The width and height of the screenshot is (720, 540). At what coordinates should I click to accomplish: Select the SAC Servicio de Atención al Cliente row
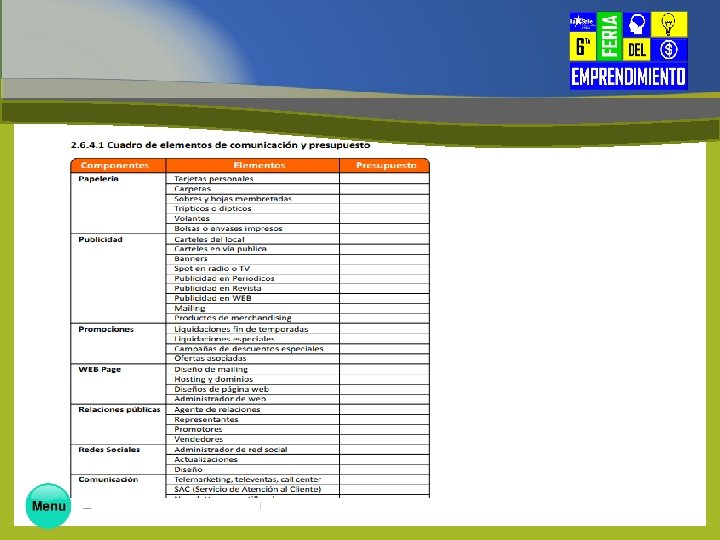(253, 489)
